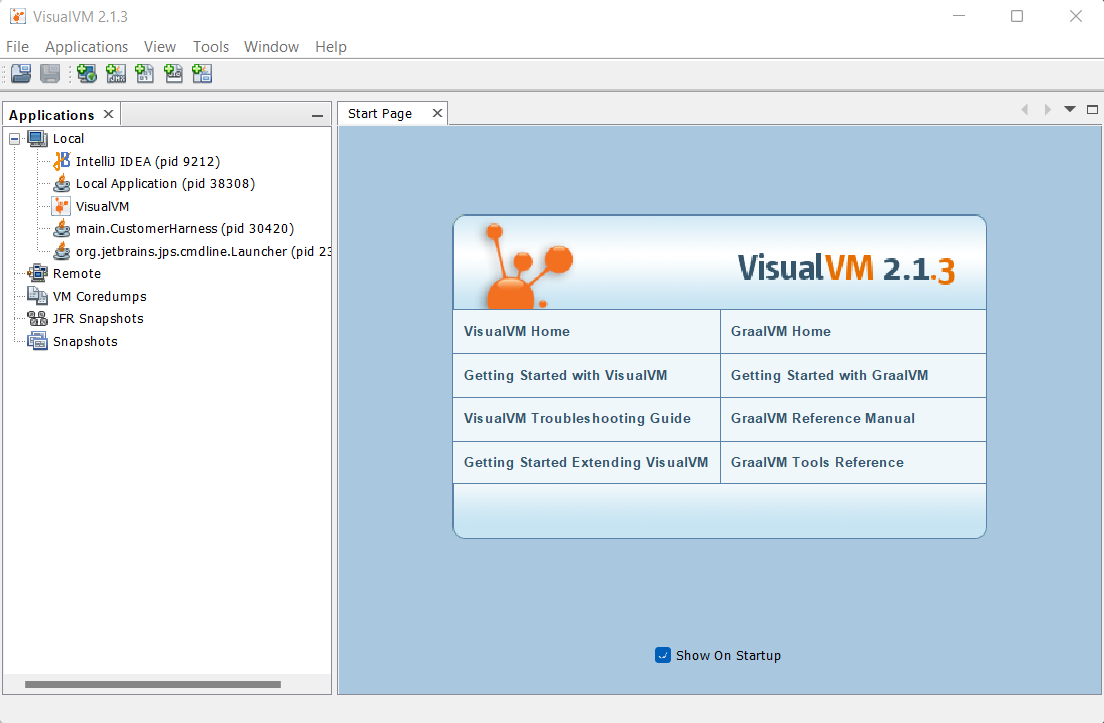1104x723 pixels.
Task: Click the Add VM Coredump toolbar icon
Action: (x=145, y=73)
